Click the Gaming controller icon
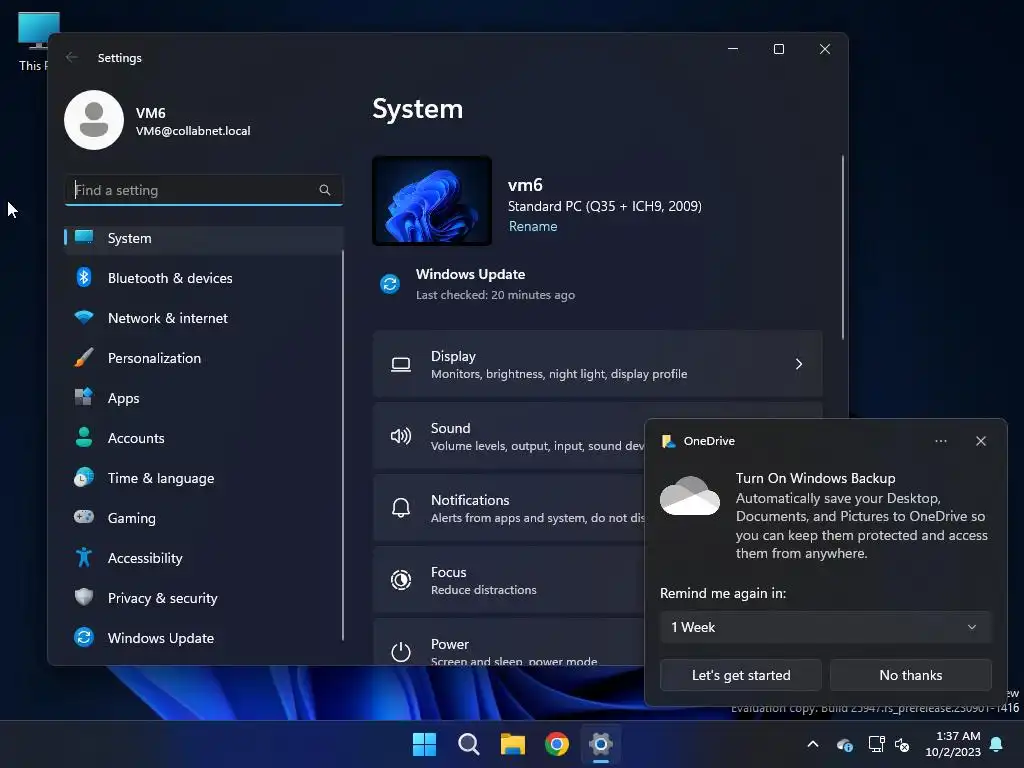Viewport: 1024px width, 768px height. point(84,517)
